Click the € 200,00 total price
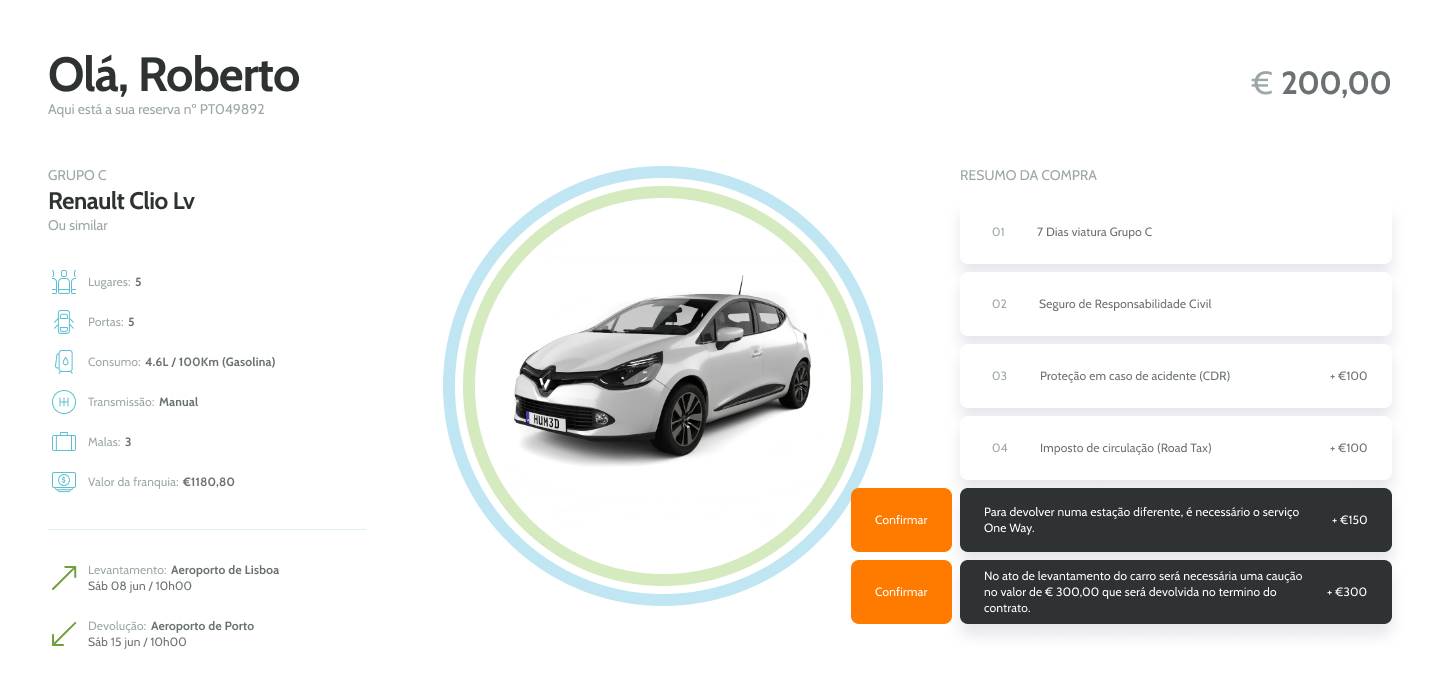This screenshot has height=698, width=1440. (1321, 83)
